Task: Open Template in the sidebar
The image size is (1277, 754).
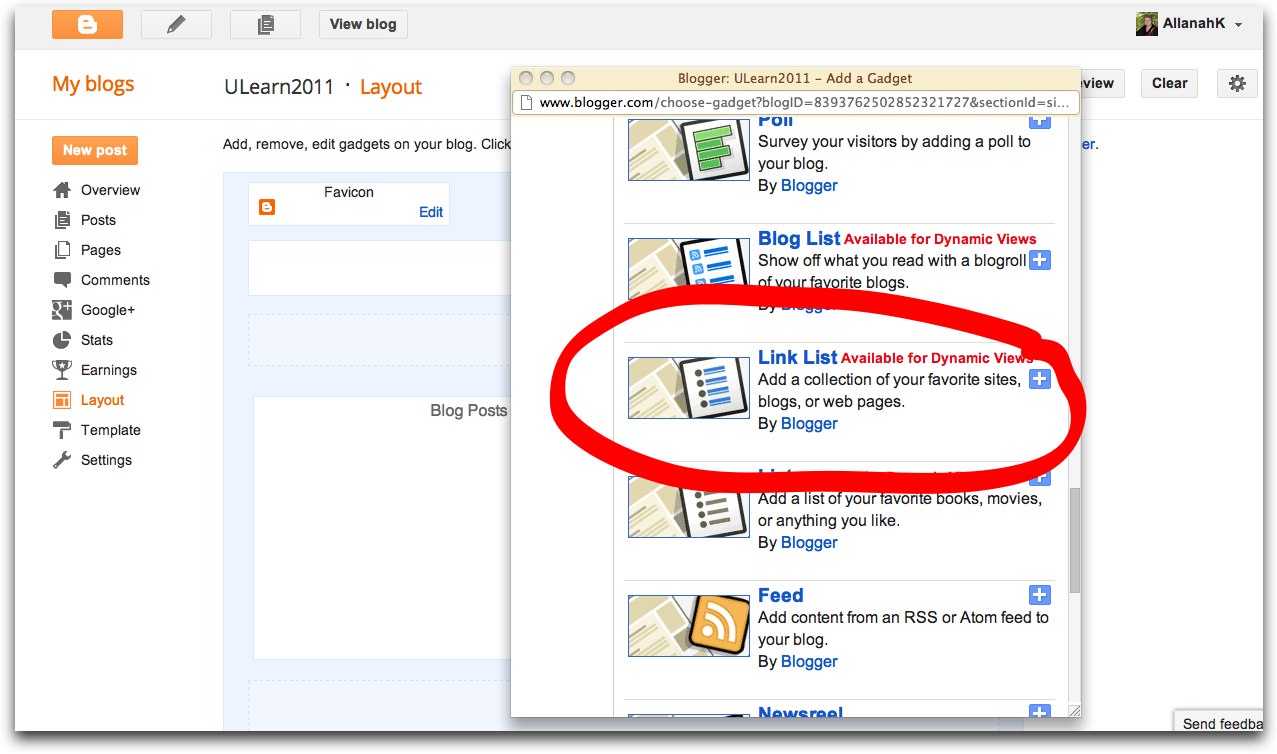Action: coord(111,430)
